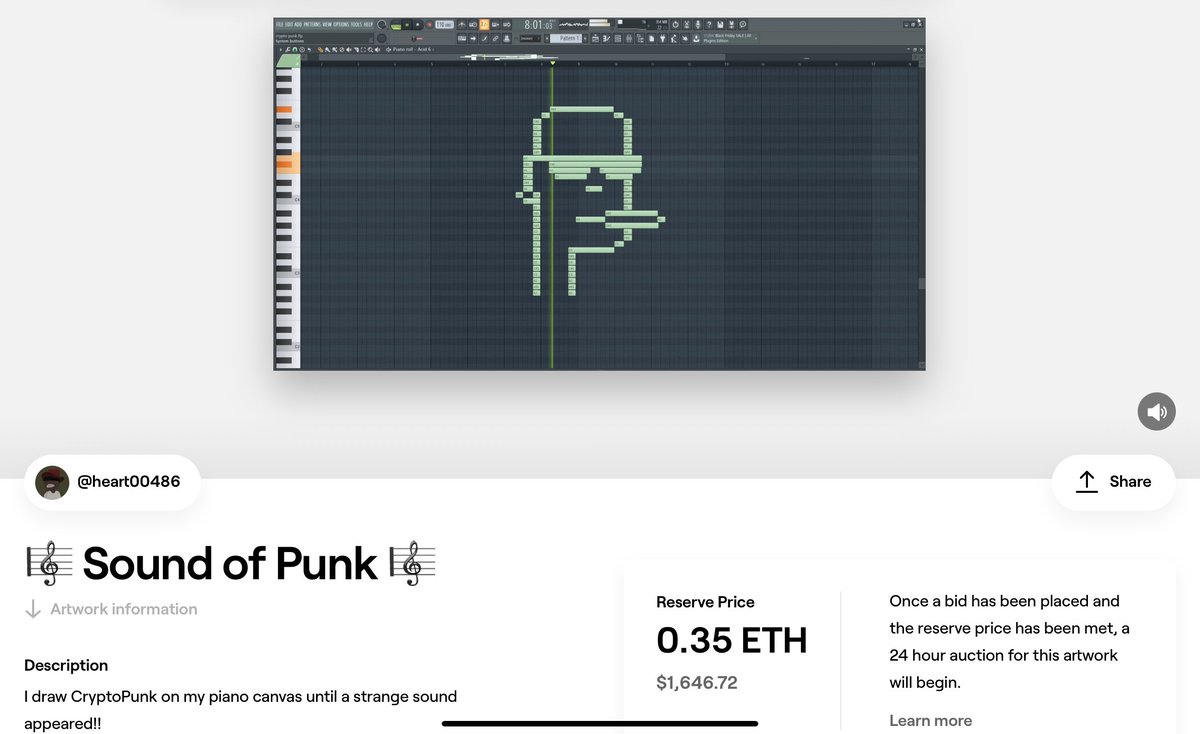1200x734 pixels.
Task: Click the FL Studio play button
Action: point(407,25)
